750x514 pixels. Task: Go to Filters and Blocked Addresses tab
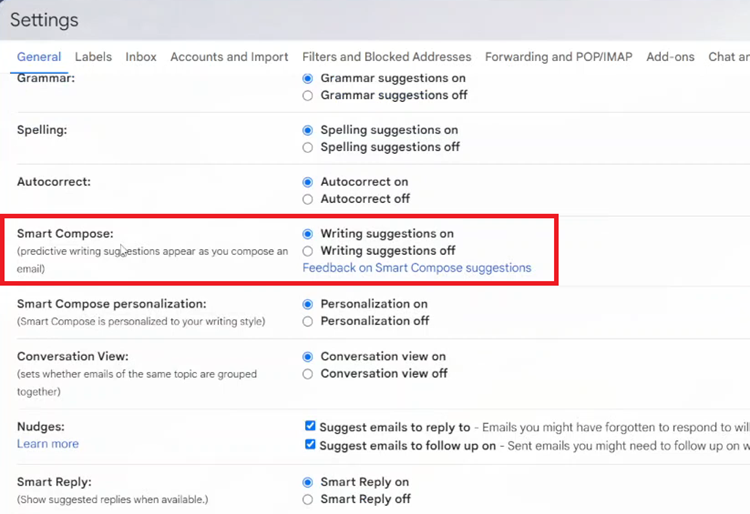click(386, 57)
